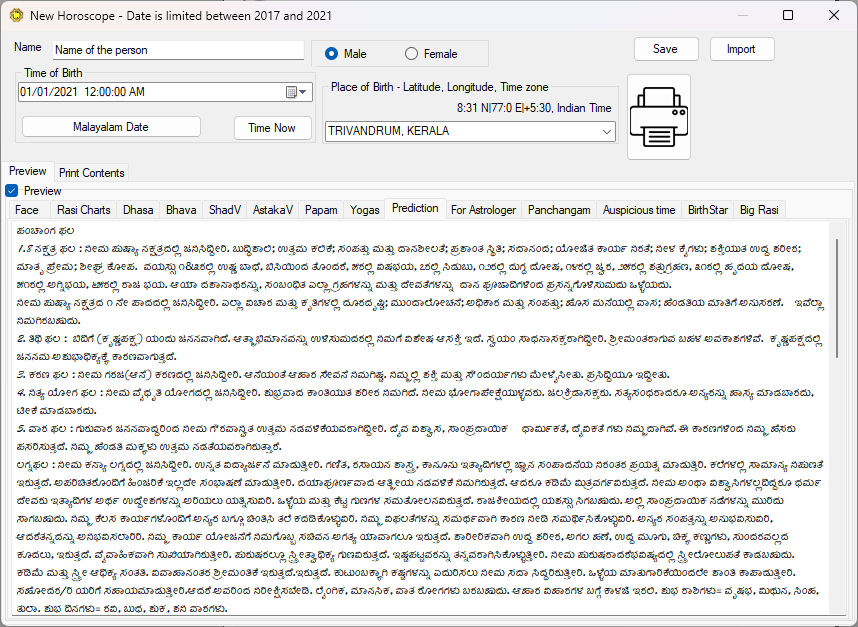858x627 pixels.
Task: Show the AstakaV tab
Action: pos(273,210)
